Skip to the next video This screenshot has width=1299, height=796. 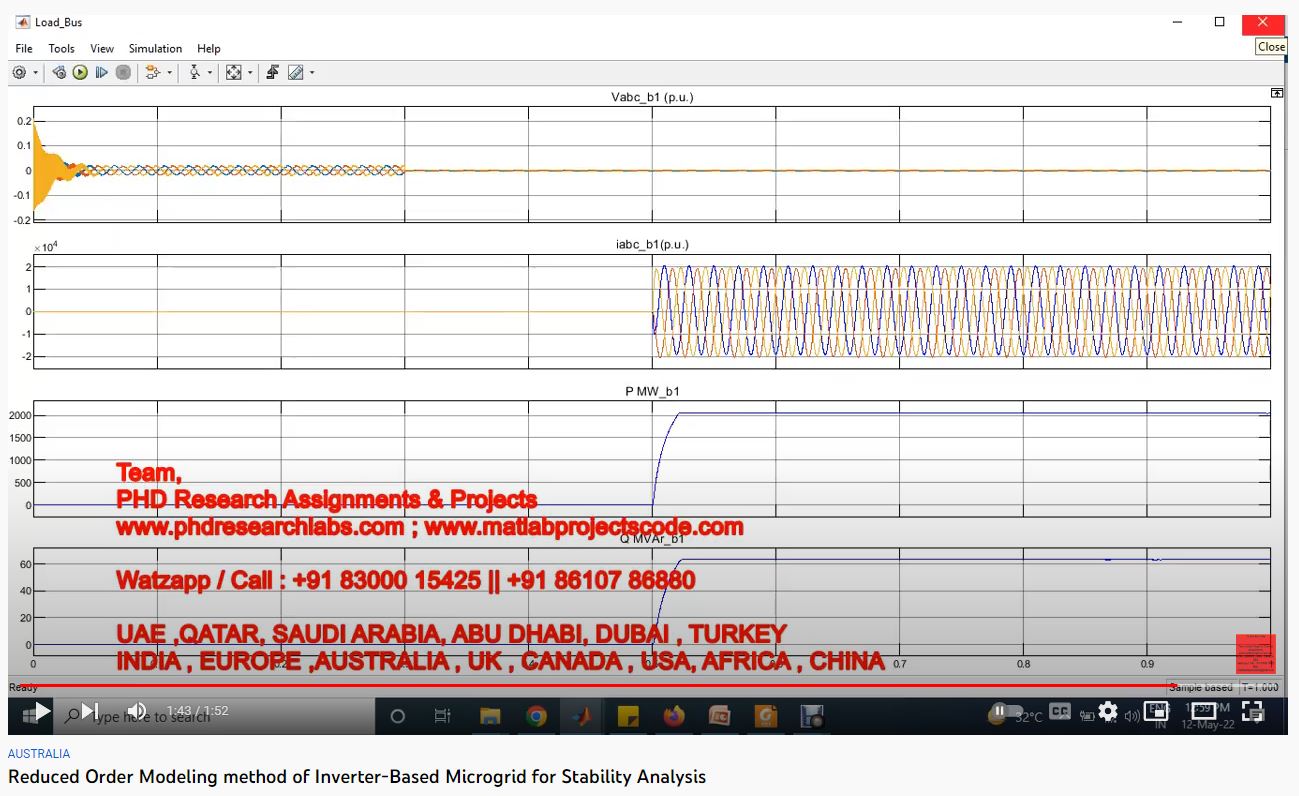(90, 711)
